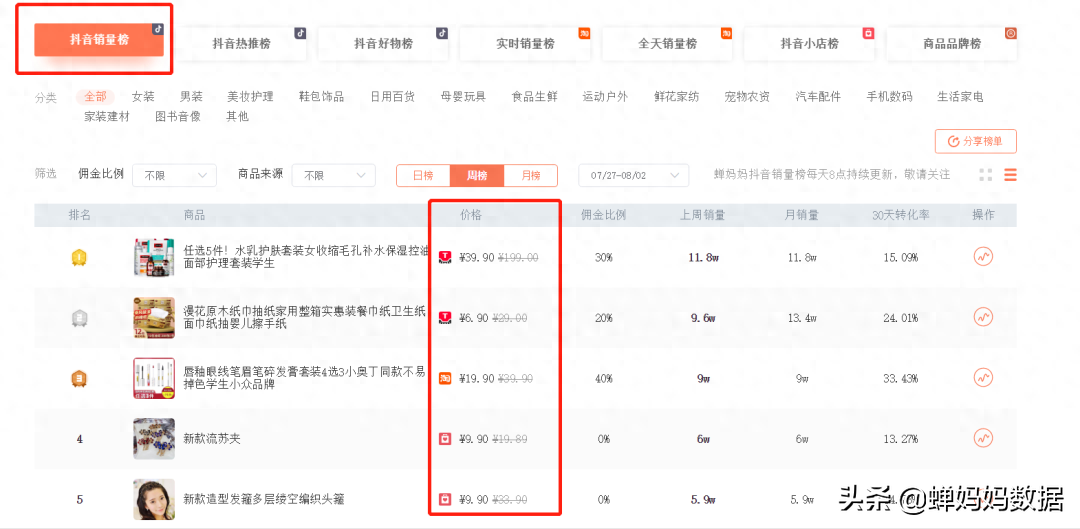
Task: Open the 抖音好物榜 tab
Action: (383, 44)
